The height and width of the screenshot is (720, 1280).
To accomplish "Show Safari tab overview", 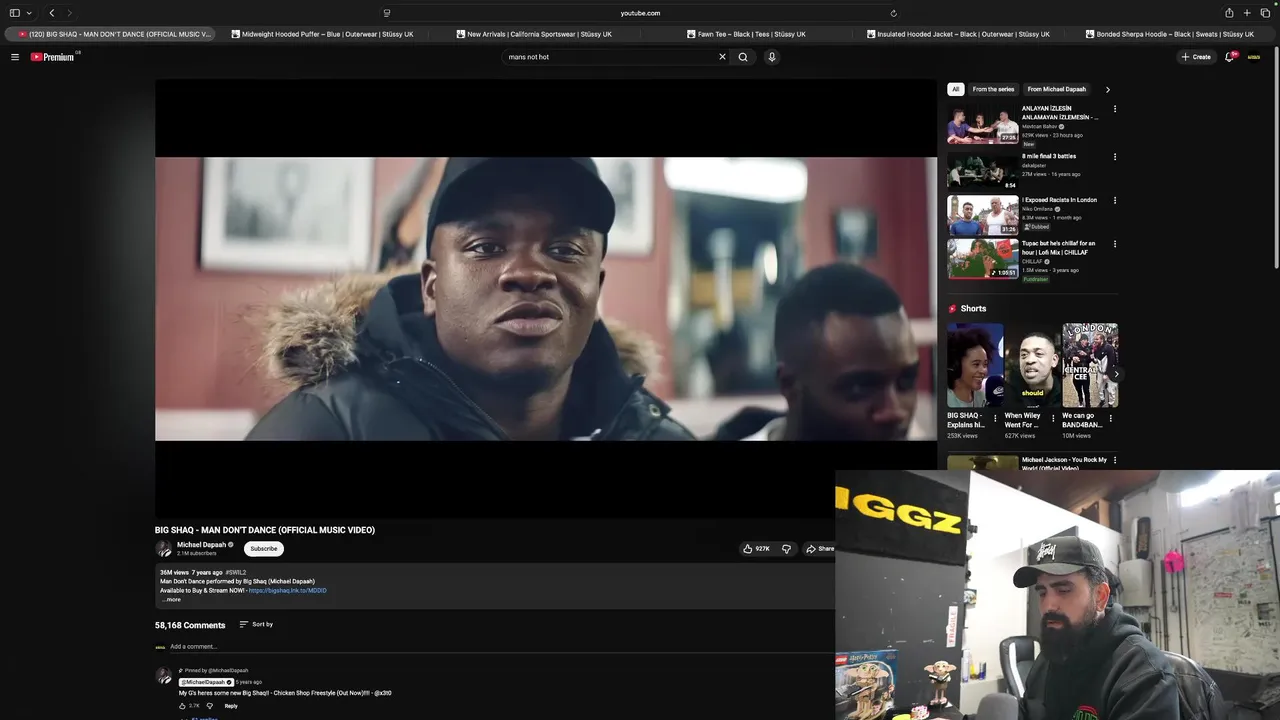I will click(x=1265, y=13).
